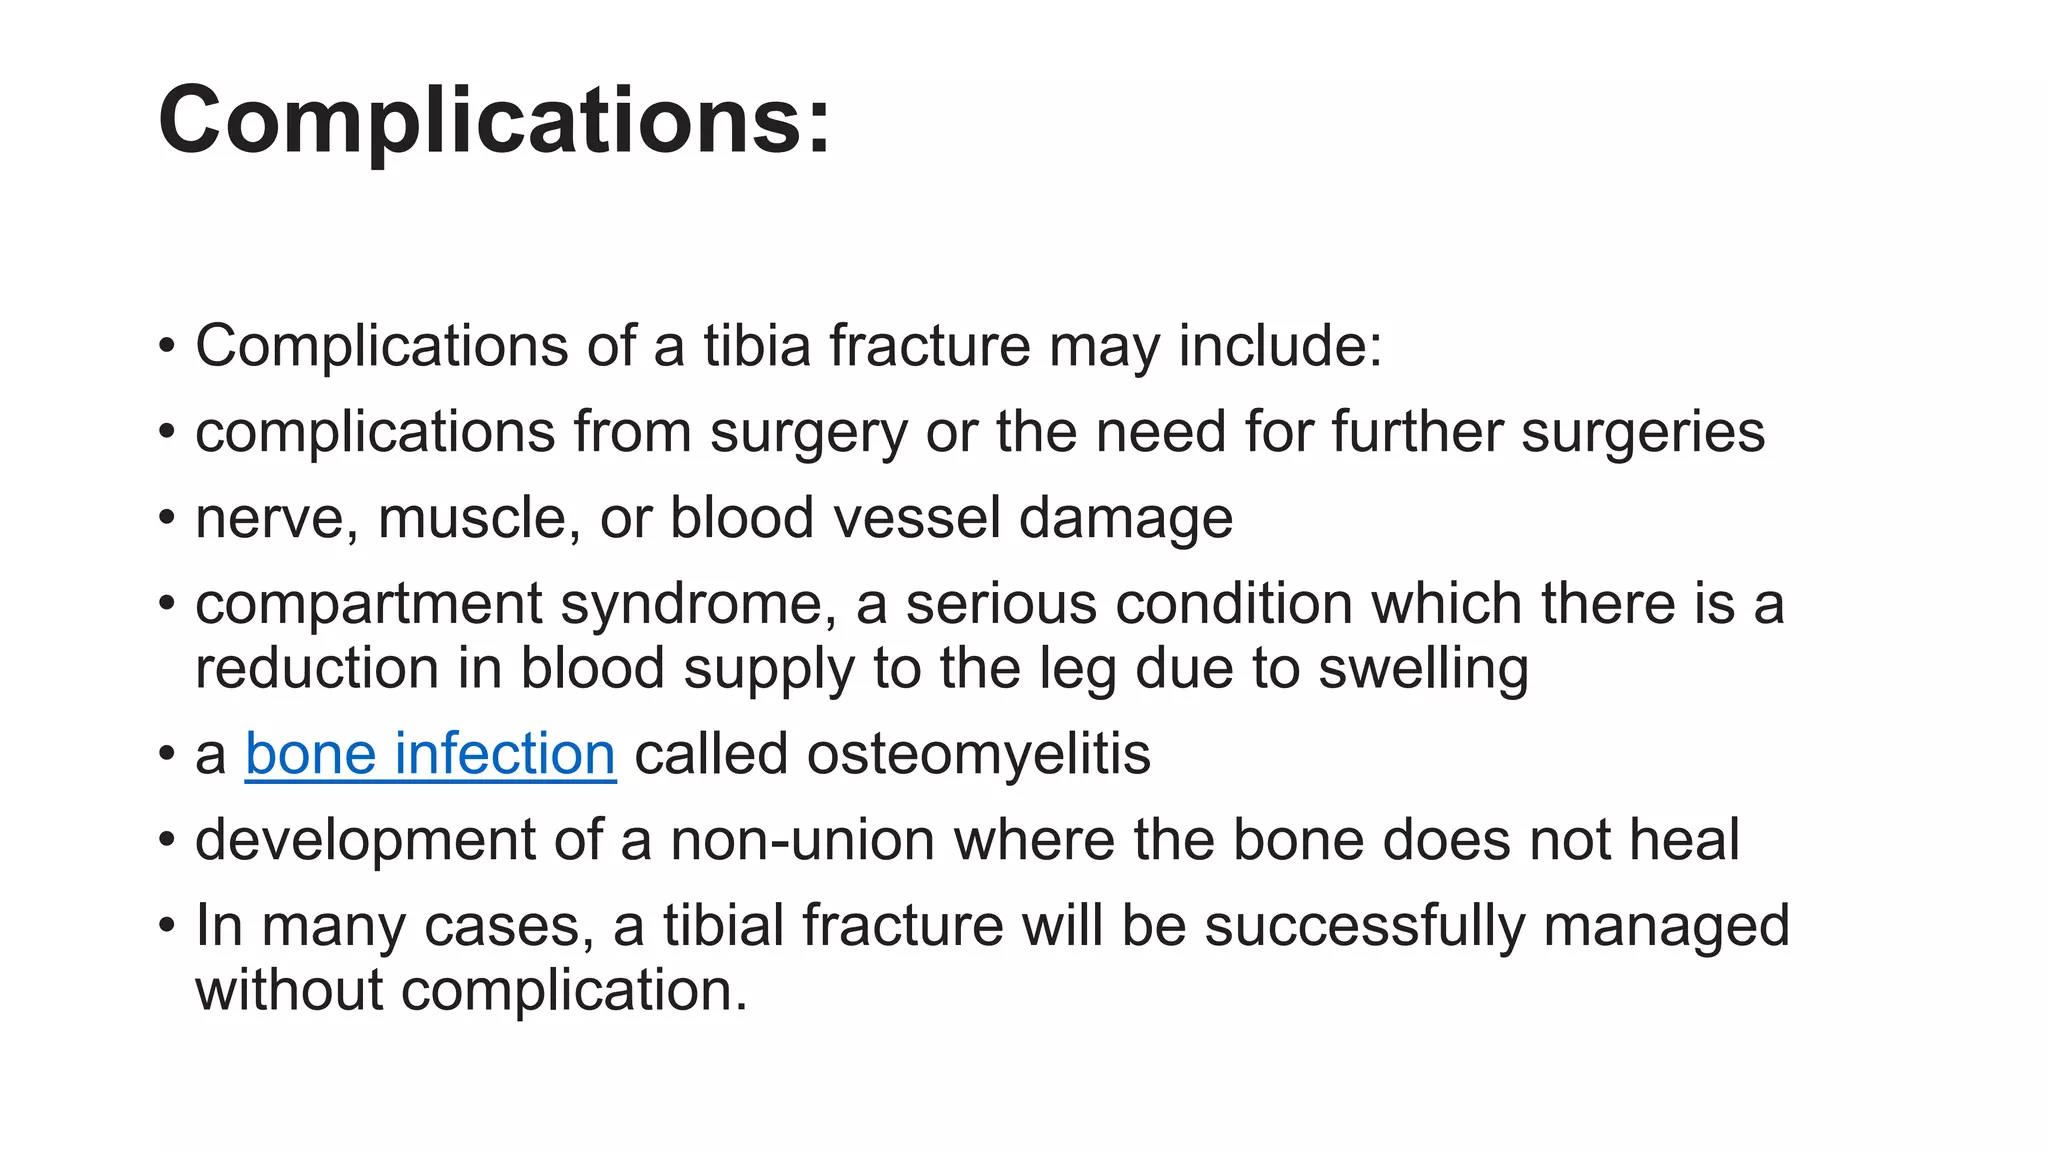Click the Complications: slide title
2048x1152 pixels.
[494, 120]
